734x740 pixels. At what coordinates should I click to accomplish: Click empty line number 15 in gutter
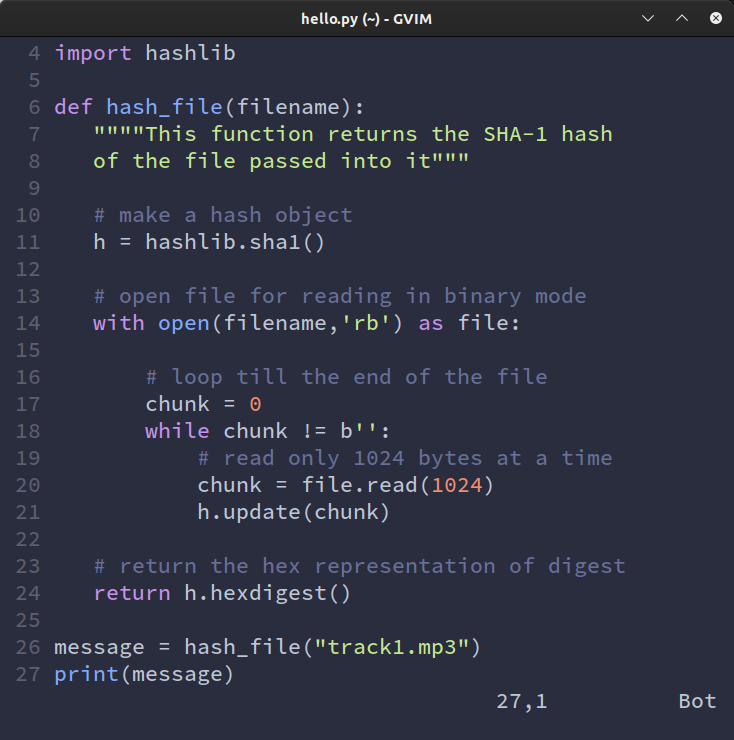(x=28, y=350)
